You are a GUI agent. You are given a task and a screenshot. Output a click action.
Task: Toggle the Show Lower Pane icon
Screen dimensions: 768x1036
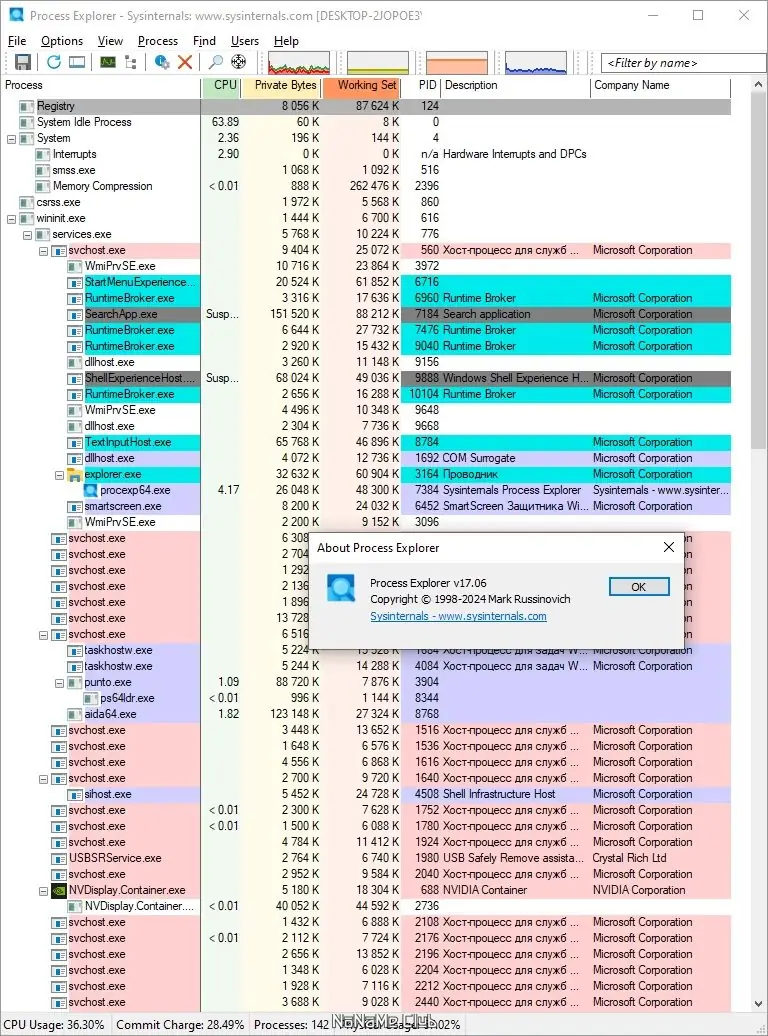pos(77,62)
